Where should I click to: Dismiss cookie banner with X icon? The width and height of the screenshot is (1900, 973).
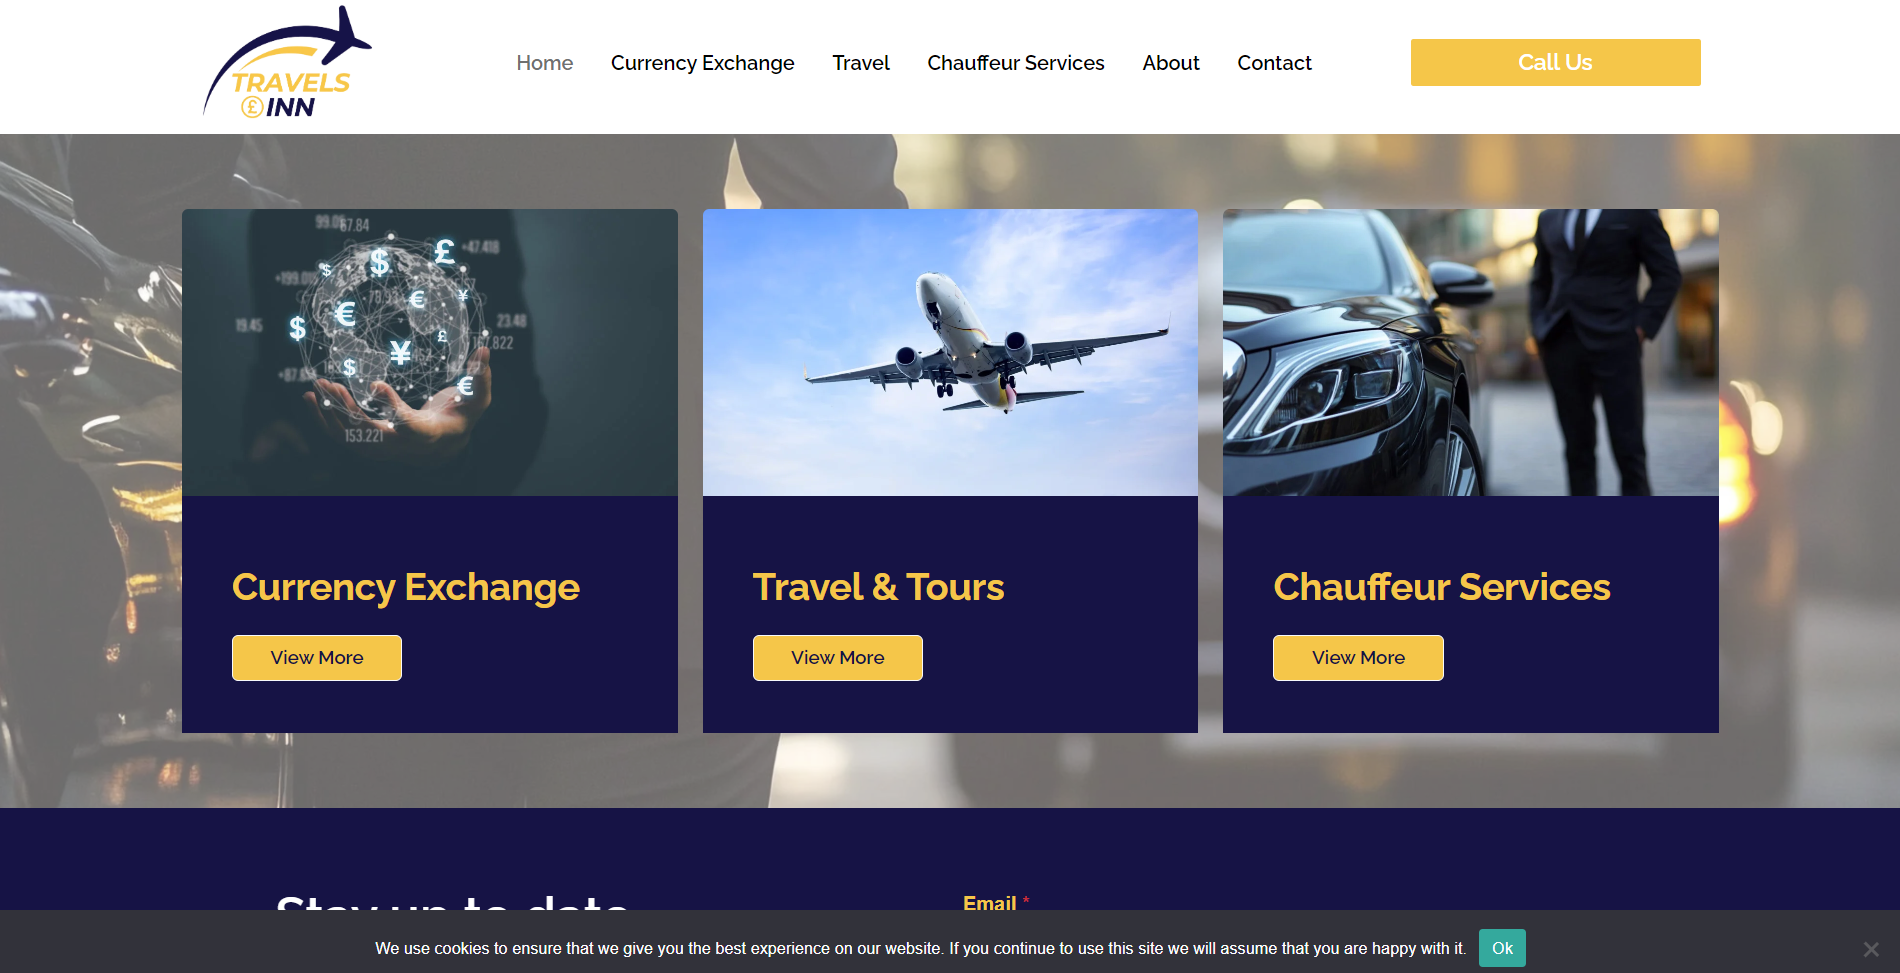1870,949
